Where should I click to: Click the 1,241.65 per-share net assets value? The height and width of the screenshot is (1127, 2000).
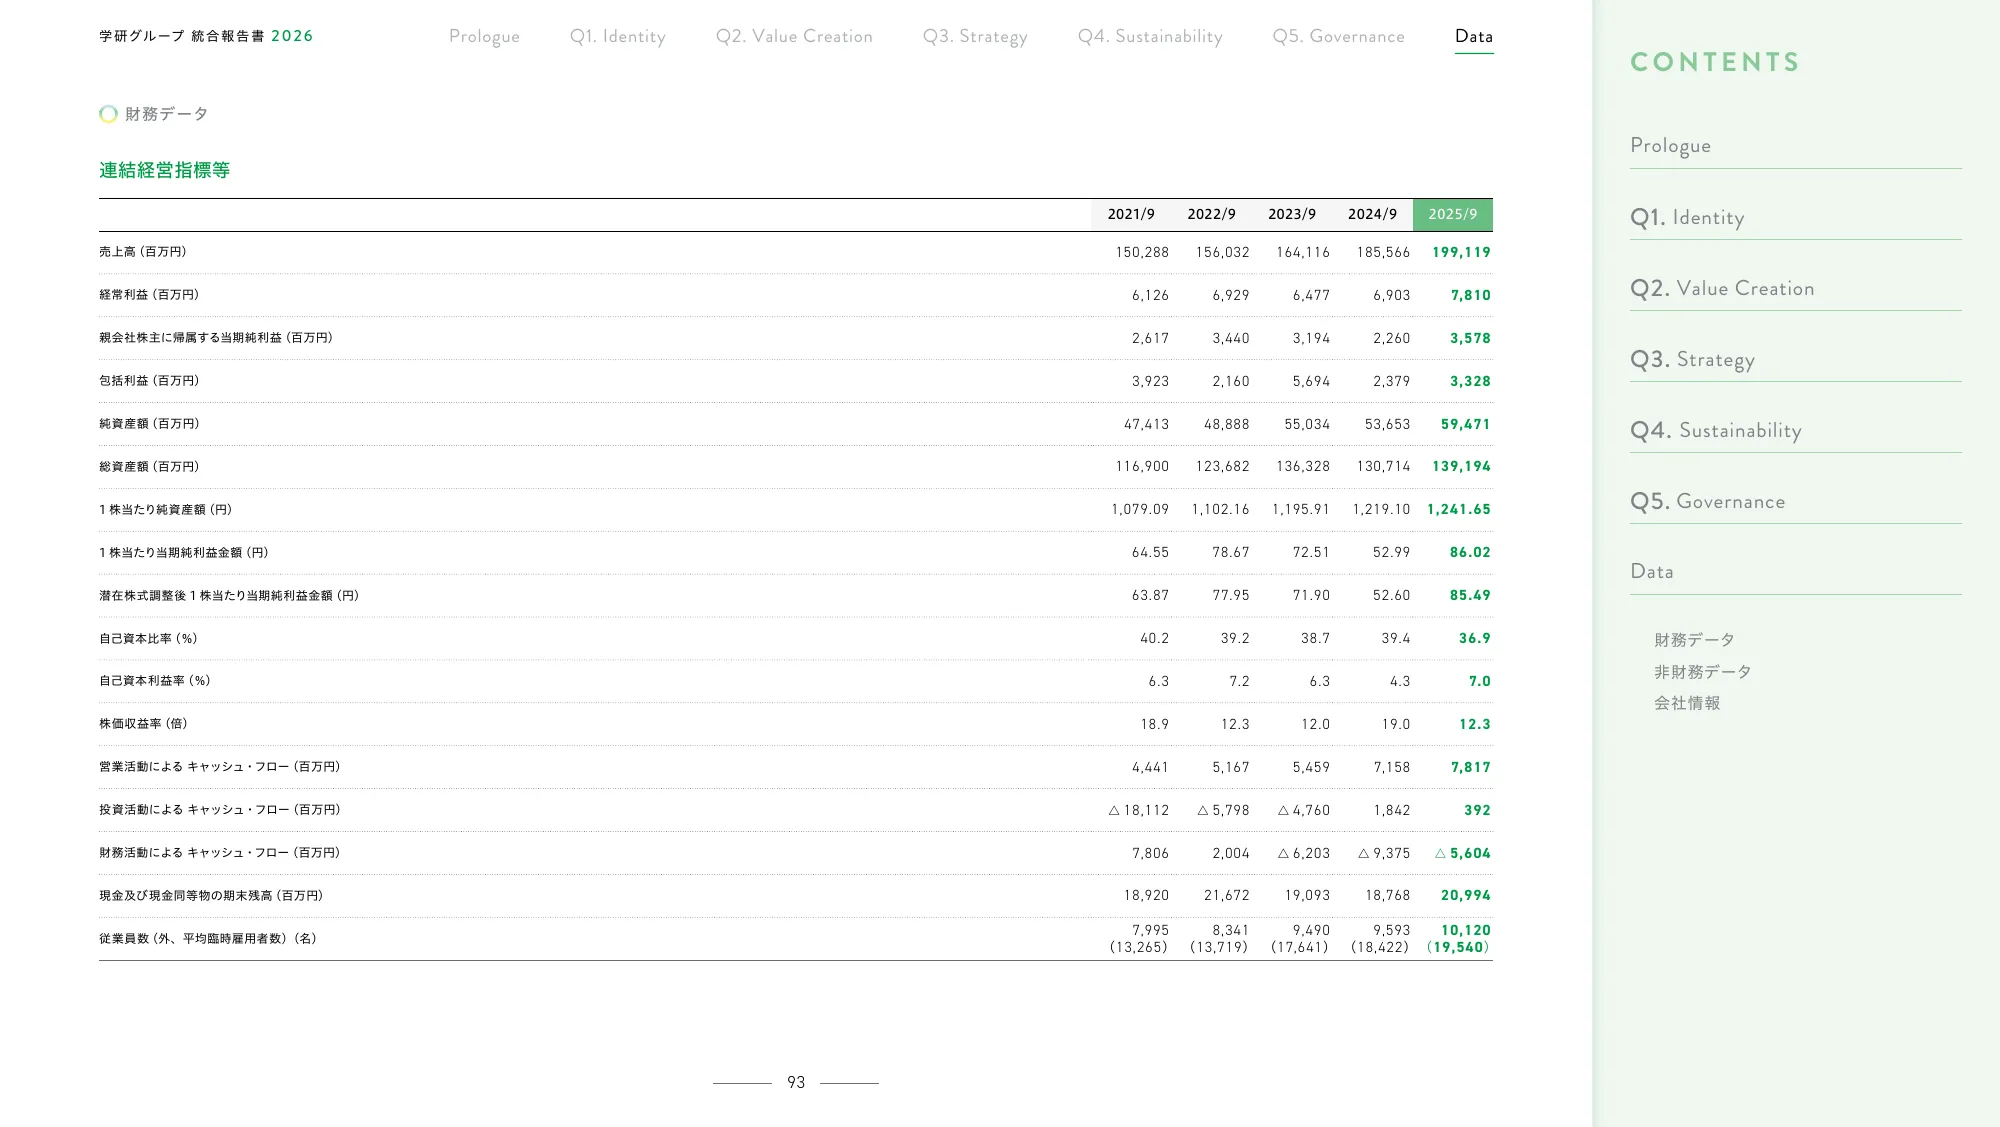pos(1459,509)
